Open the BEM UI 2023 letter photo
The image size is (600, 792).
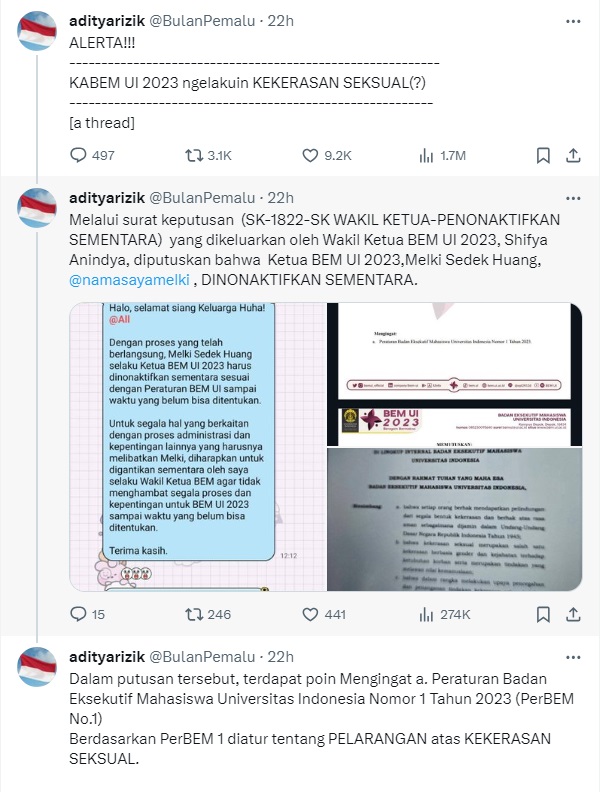tap(455, 499)
